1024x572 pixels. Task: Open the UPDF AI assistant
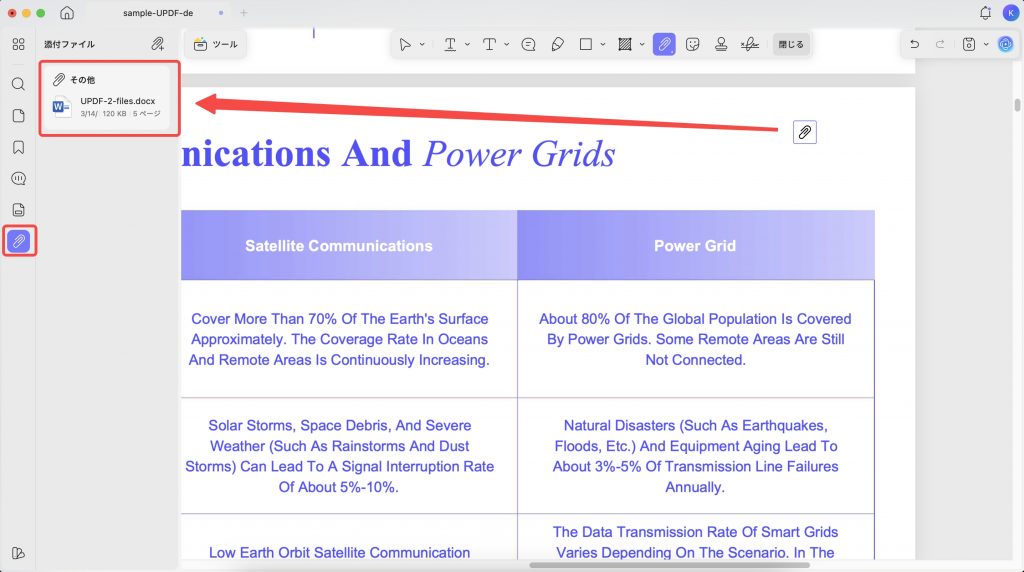tap(1006, 44)
